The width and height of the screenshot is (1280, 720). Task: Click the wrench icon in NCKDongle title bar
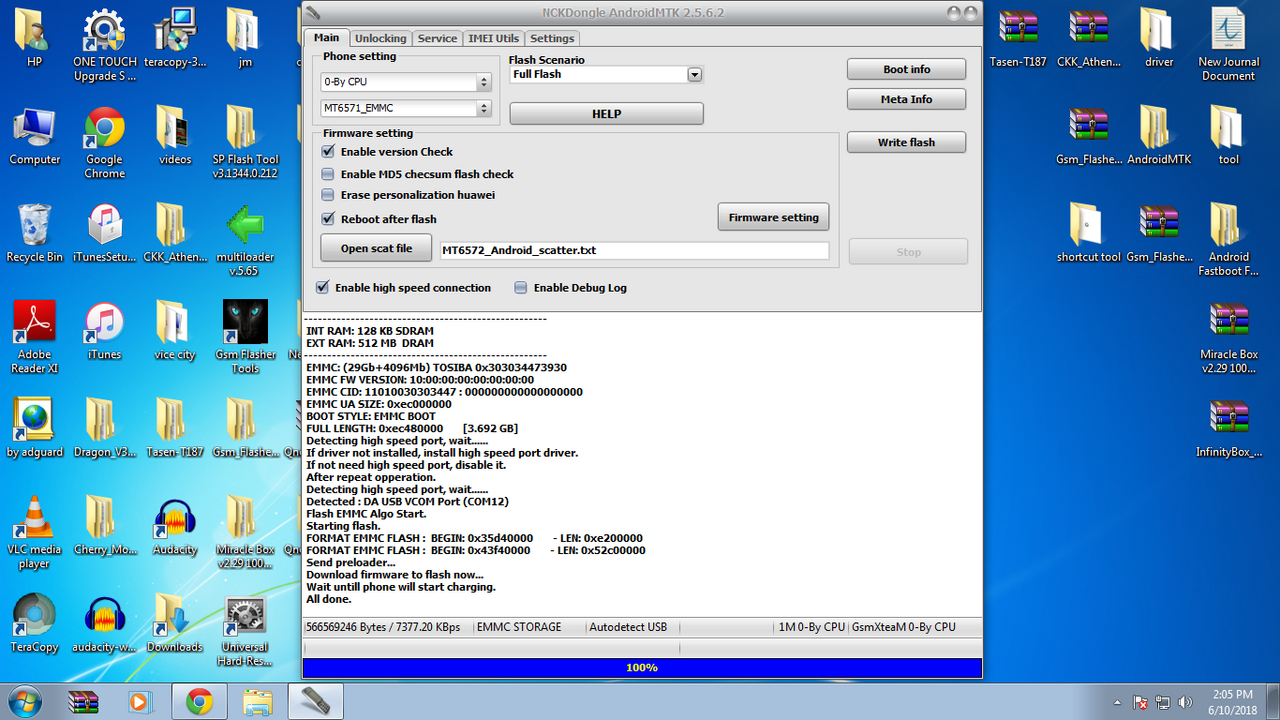click(313, 12)
